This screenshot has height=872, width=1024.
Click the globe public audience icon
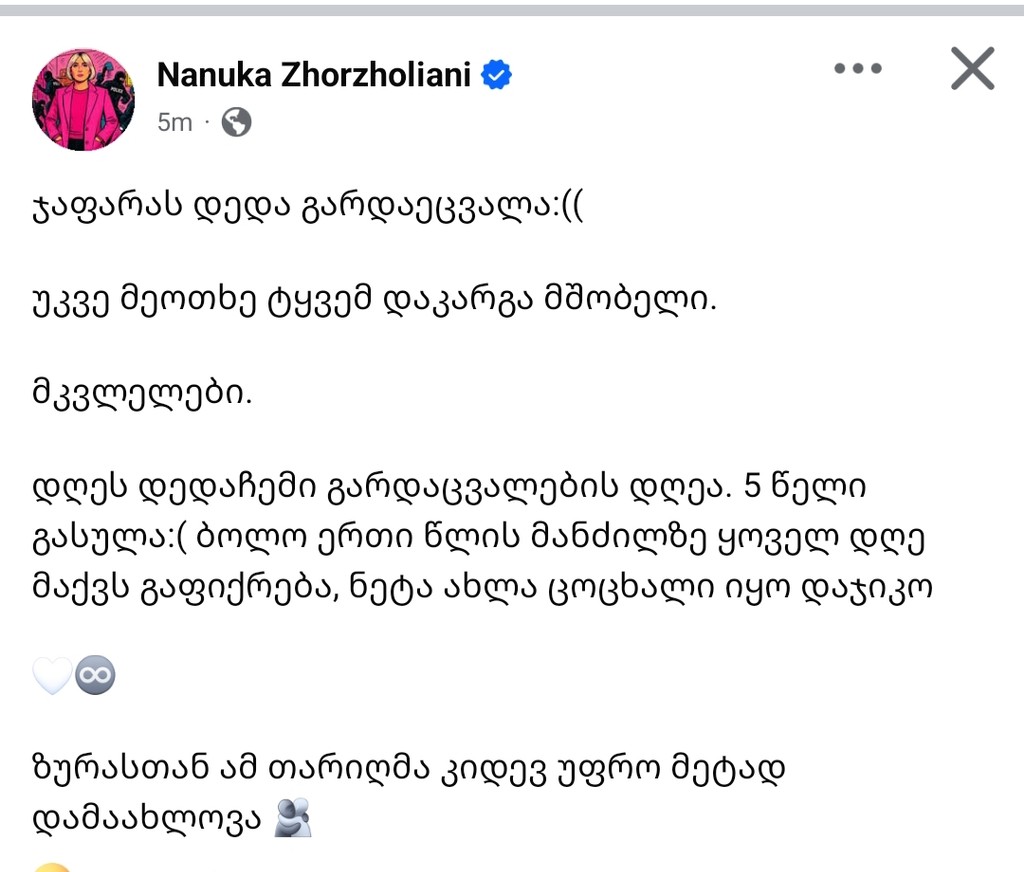click(x=236, y=122)
